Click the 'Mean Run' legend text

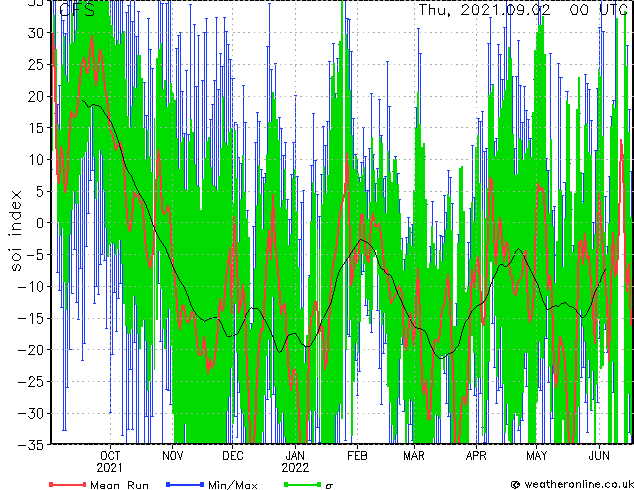(119, 485)
